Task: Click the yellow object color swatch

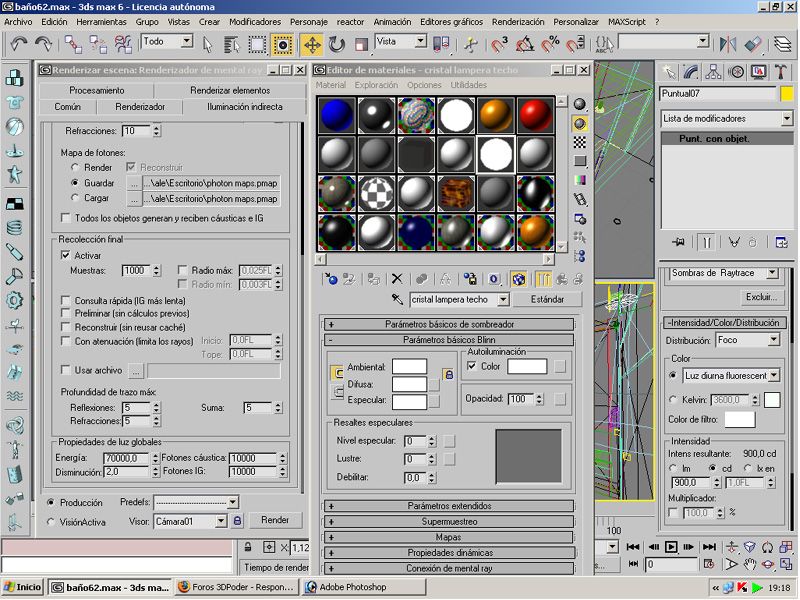Action: 786,94
